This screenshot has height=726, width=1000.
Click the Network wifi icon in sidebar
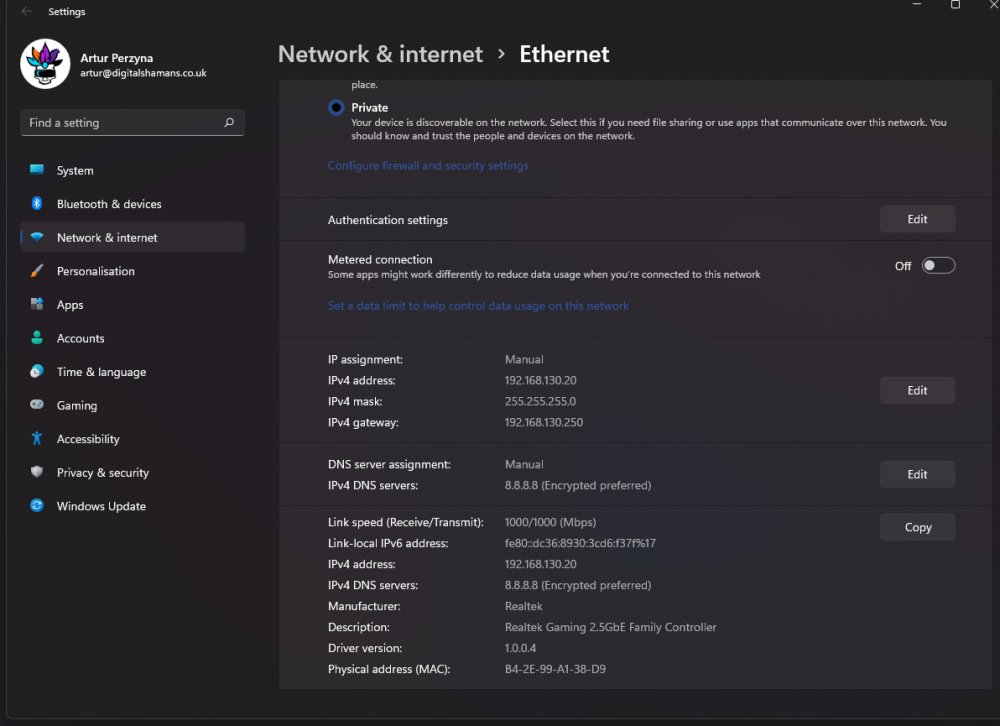(37, 237)
